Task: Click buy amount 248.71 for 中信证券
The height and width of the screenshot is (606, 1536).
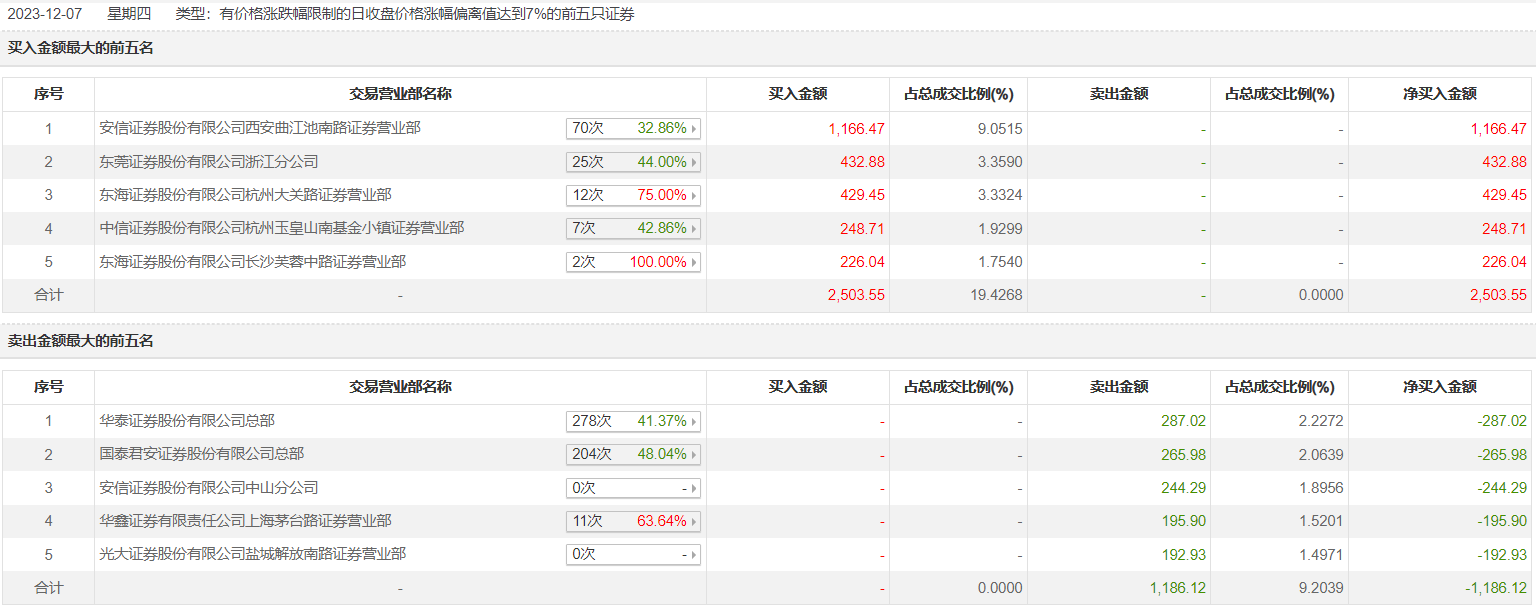Action: click(x=863, y=229)
